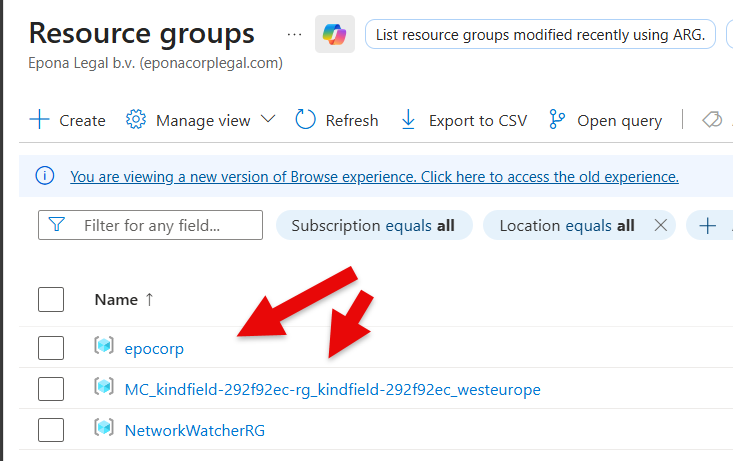The height and width of the screenshot is (461, 733).
Task: Click the Create plus icon
Action: point(39,120)
